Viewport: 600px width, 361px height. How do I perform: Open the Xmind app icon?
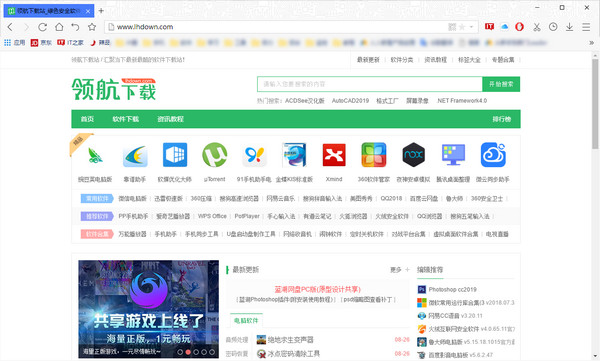[334, 155]
